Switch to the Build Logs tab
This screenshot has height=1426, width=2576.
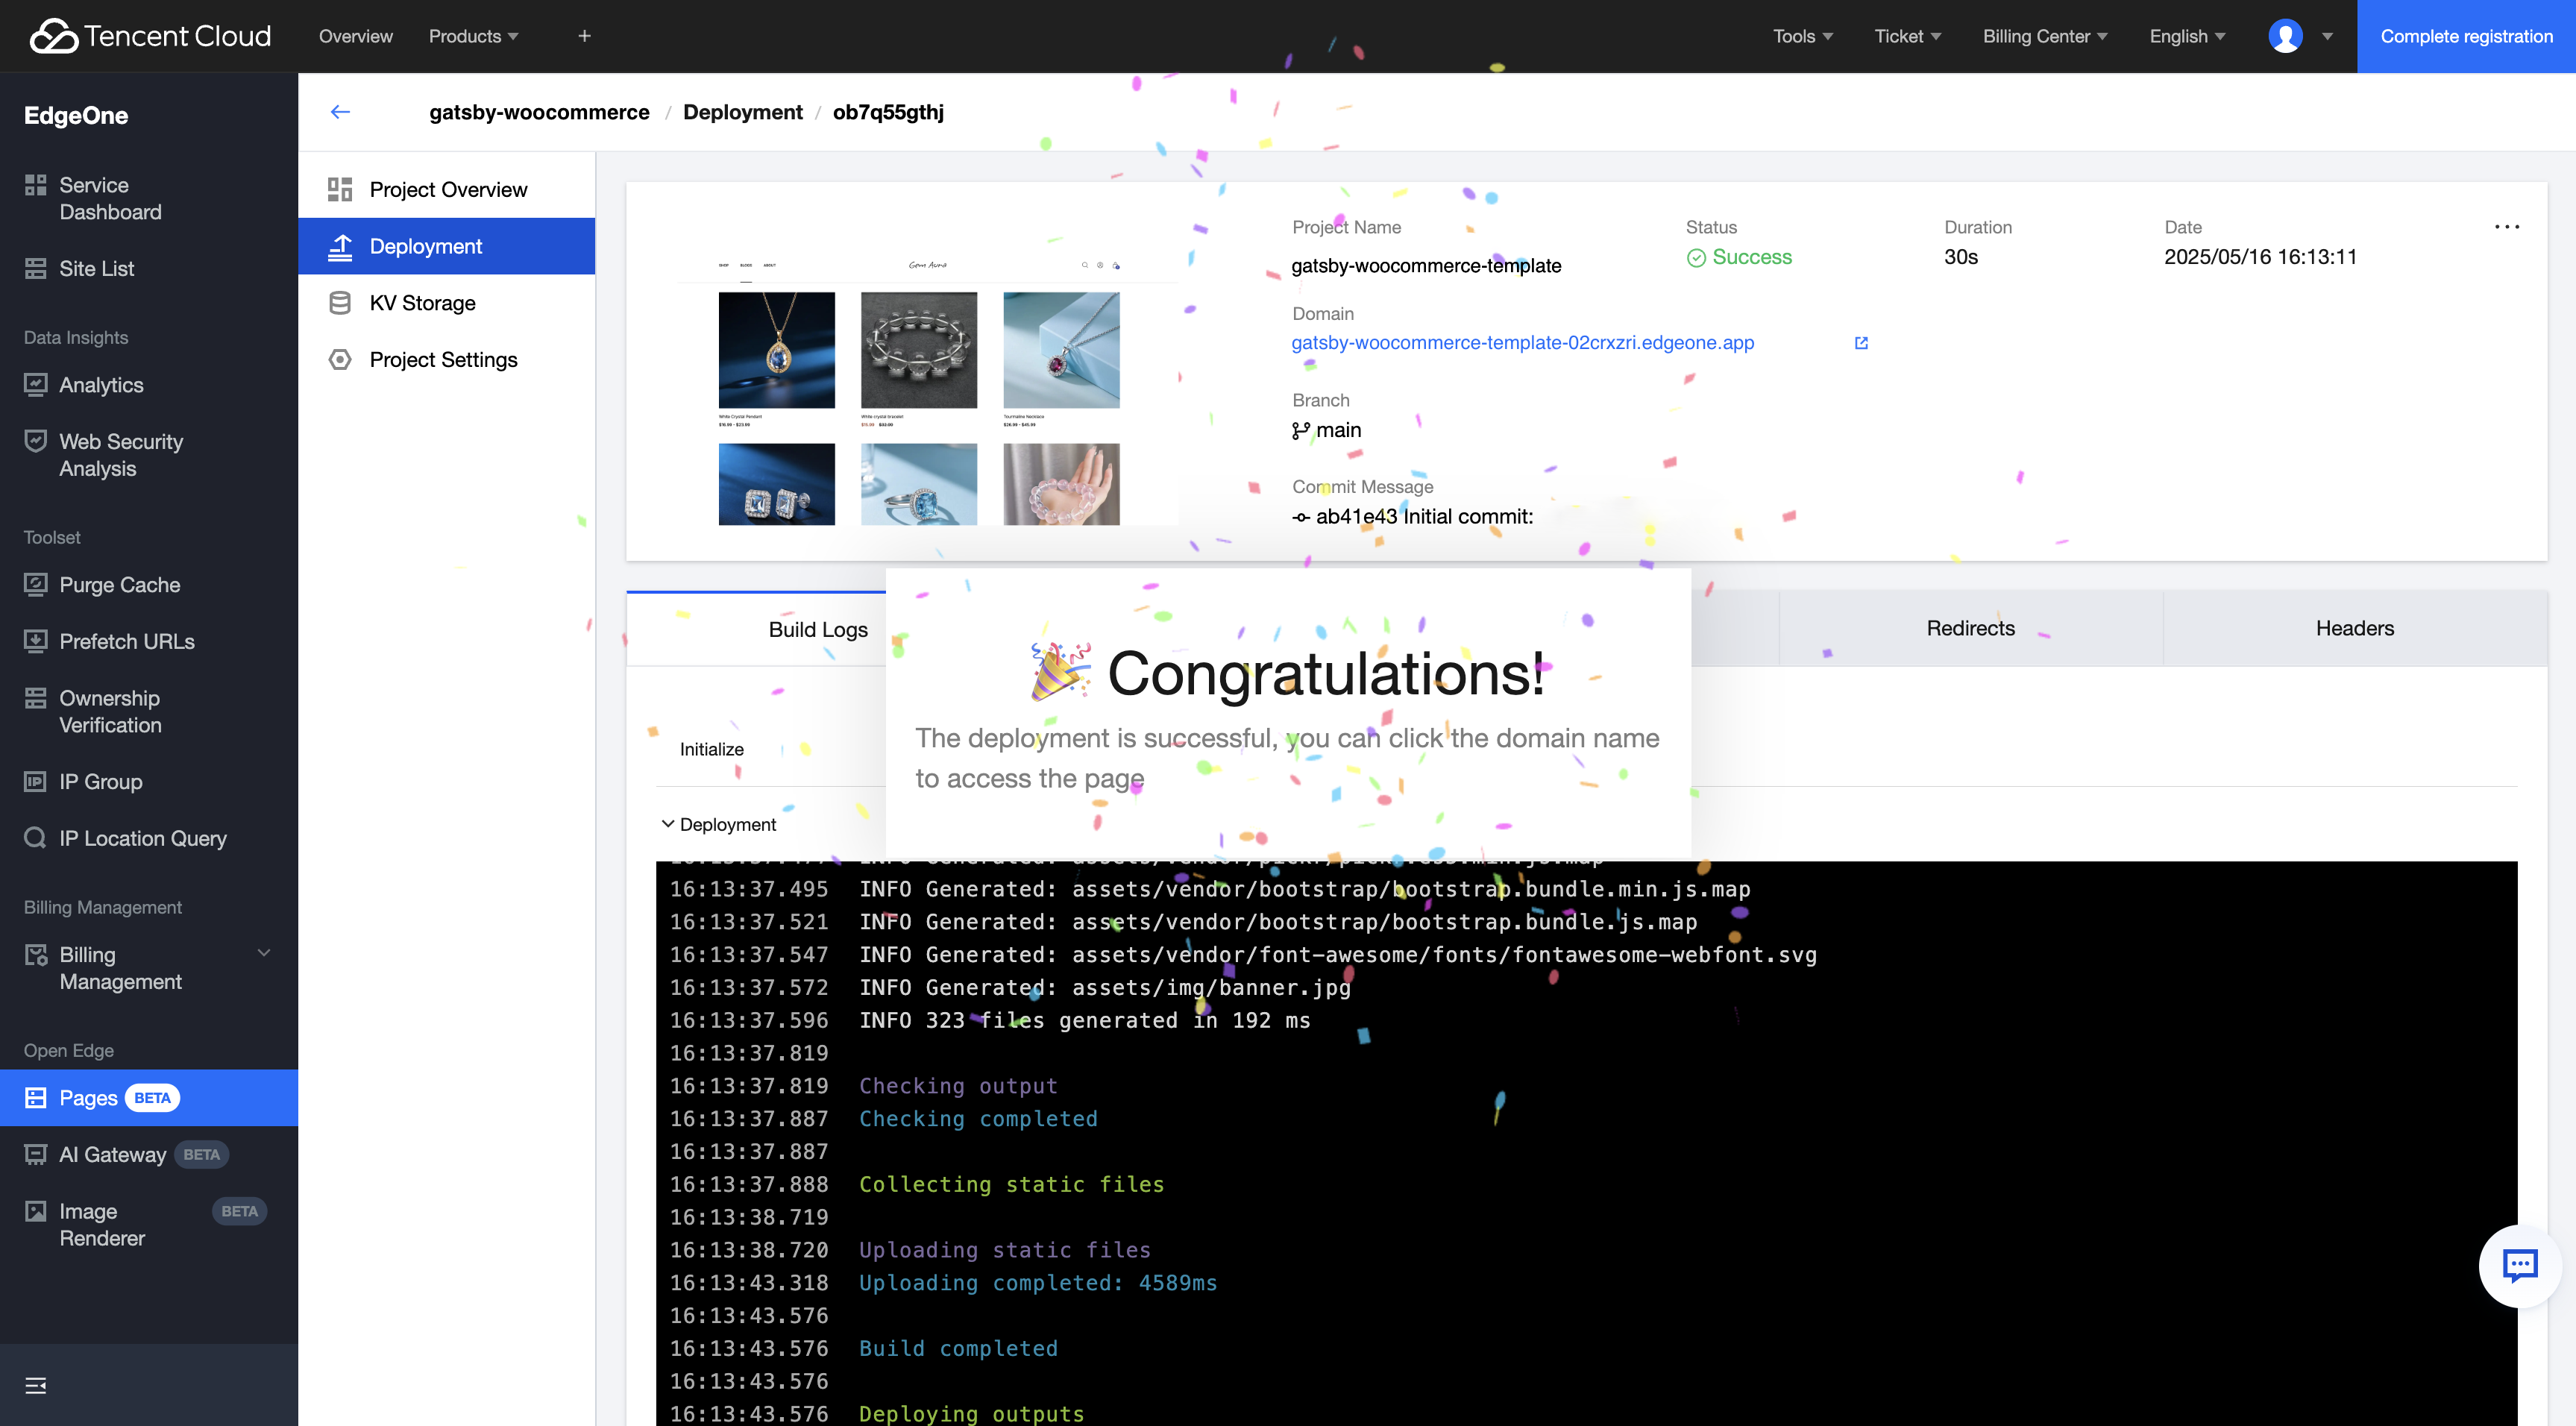[x=818, y=629]
